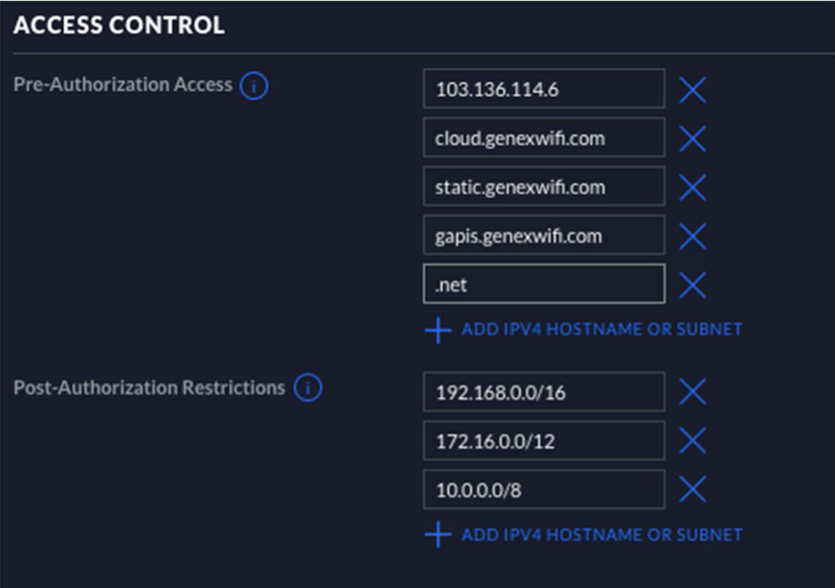This screenshot has height=588, width=835.
Task: Delete the gapis.genexwifi.com entry
Action: click(x=693, y=236)
